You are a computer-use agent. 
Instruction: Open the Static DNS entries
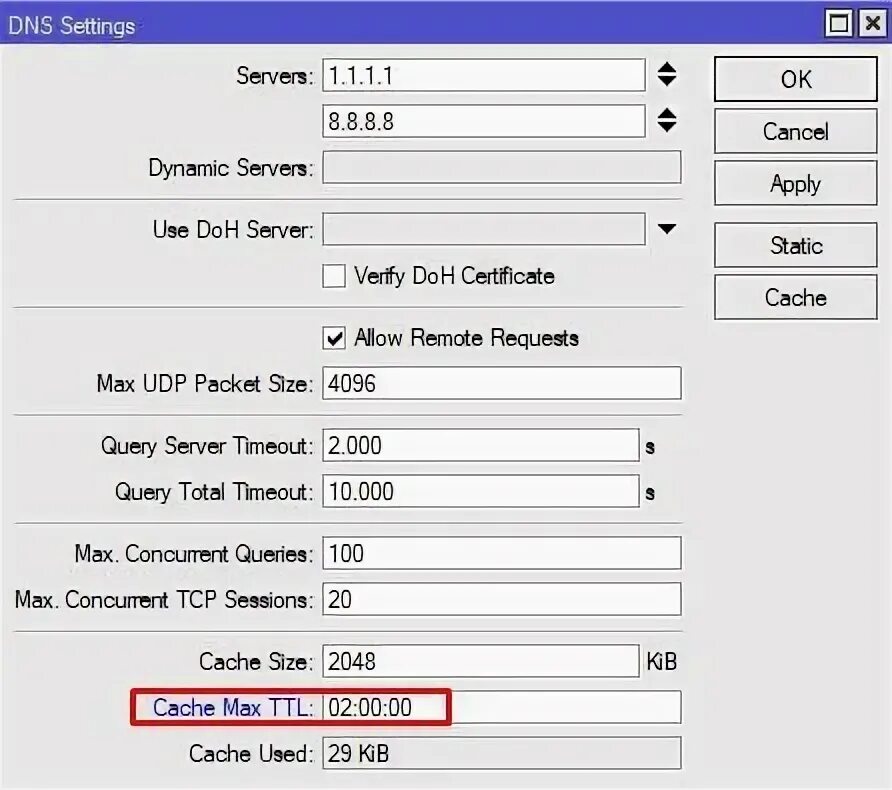pos(795,245)
